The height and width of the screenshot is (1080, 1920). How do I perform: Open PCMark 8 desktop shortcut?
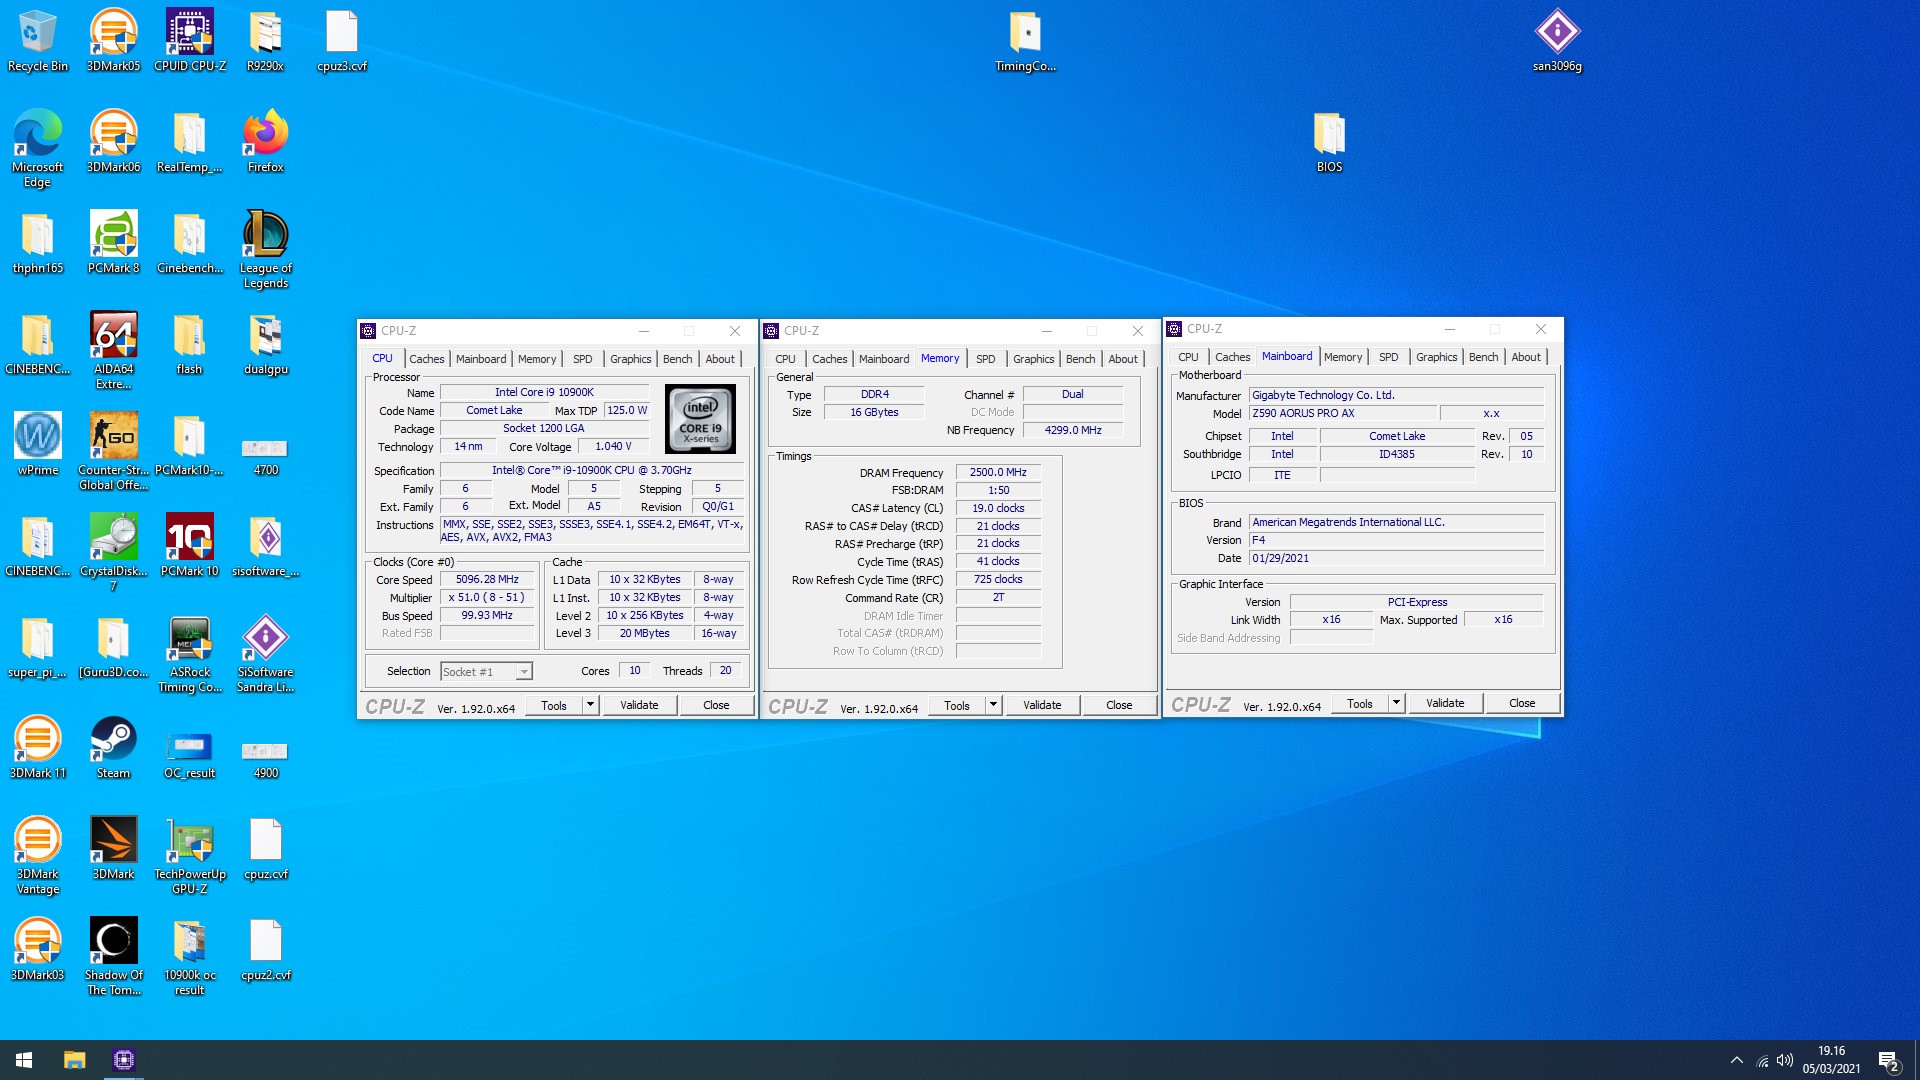pos(113,242)
